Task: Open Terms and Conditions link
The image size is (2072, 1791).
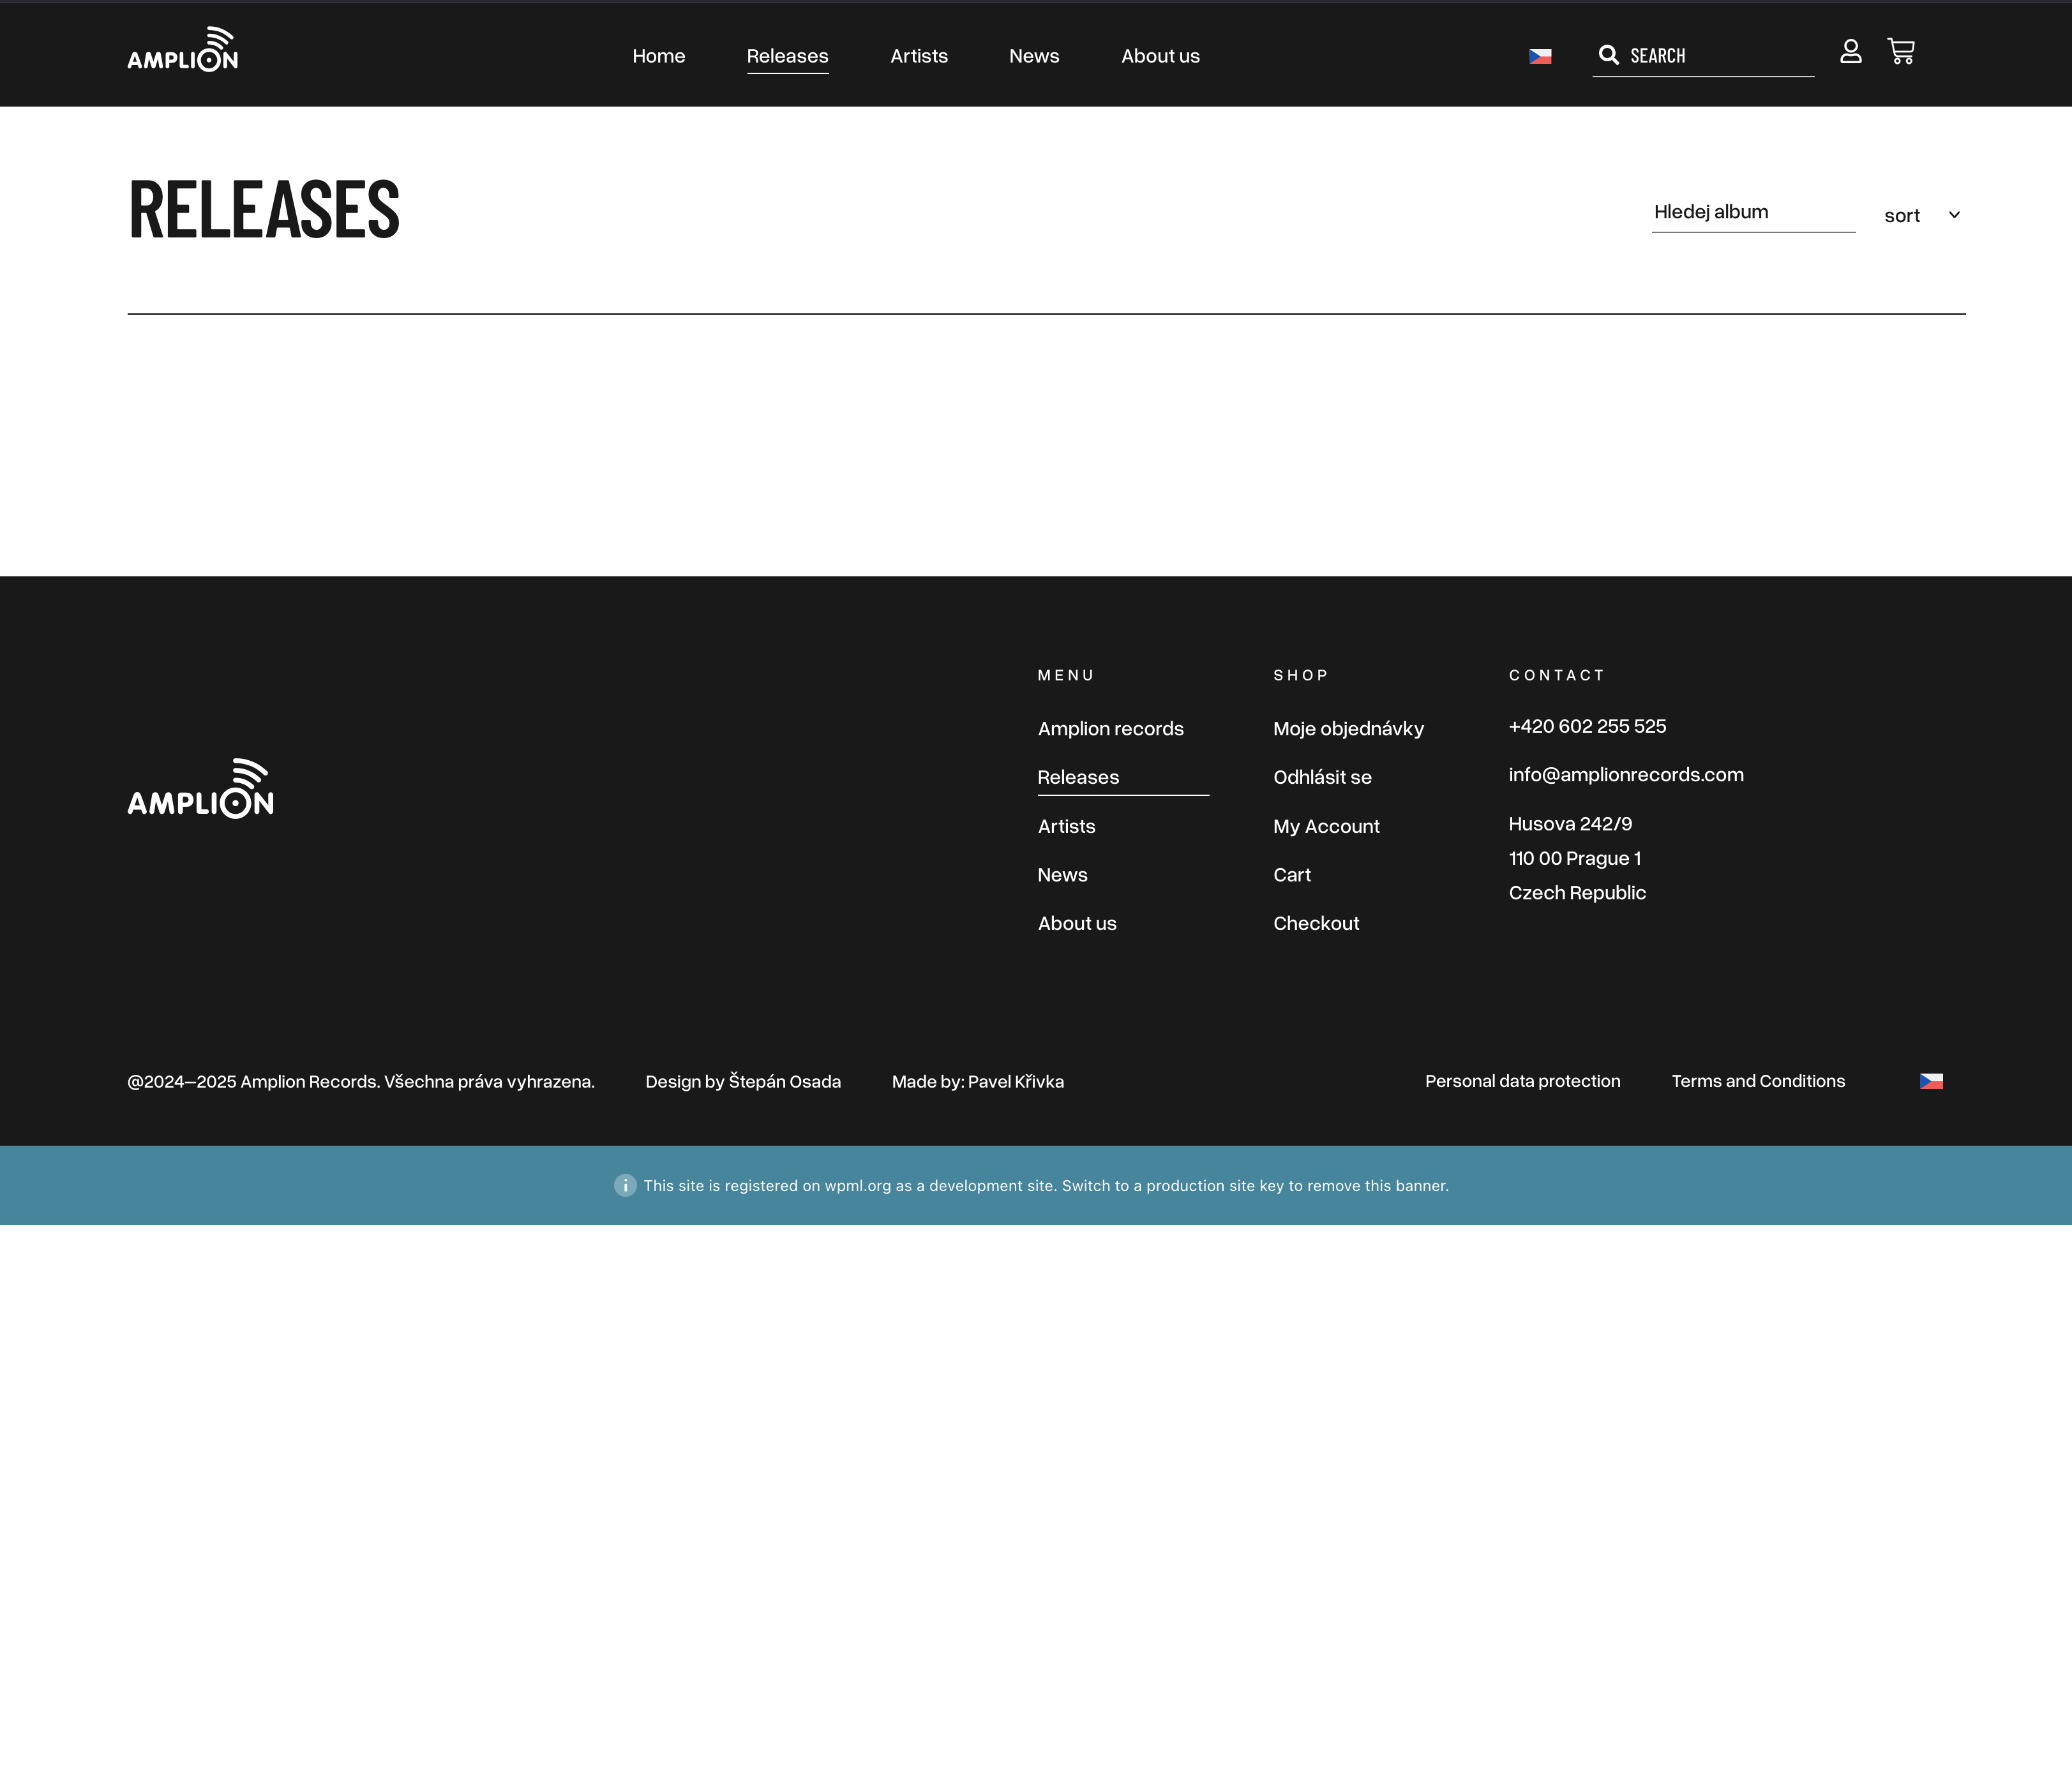Action: point(1758,1081)
